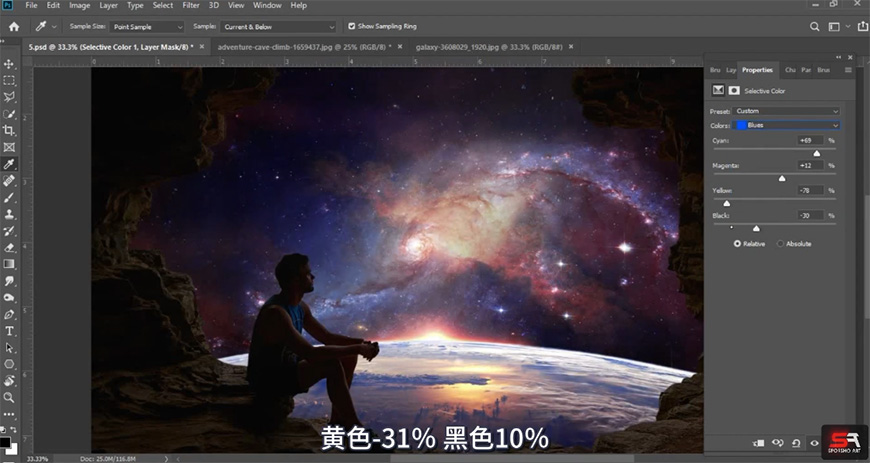Select the Polygon shape tool

click(9, 364)
